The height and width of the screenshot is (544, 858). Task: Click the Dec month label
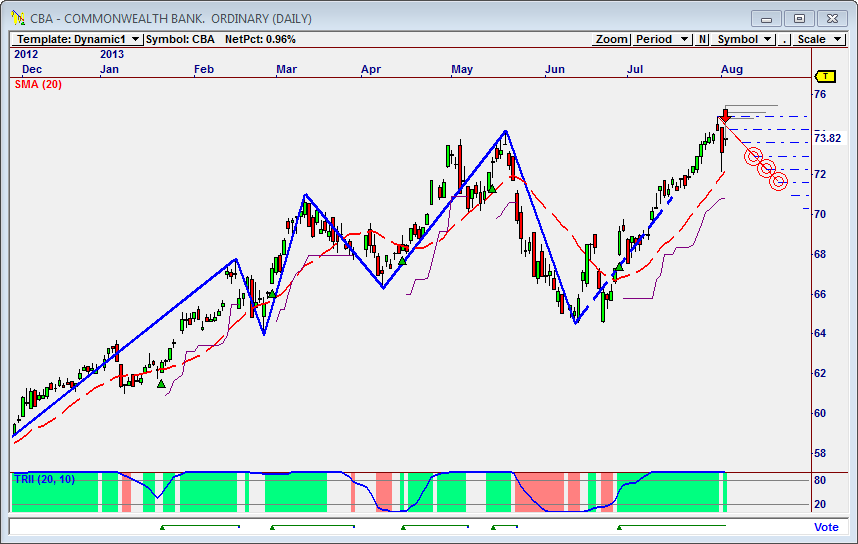pyautogui.click(x=32, y=70)
